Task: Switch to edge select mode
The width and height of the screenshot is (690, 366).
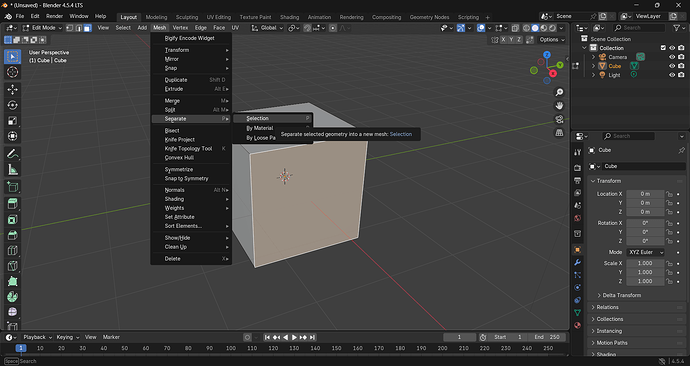Action: pos(78,28)
